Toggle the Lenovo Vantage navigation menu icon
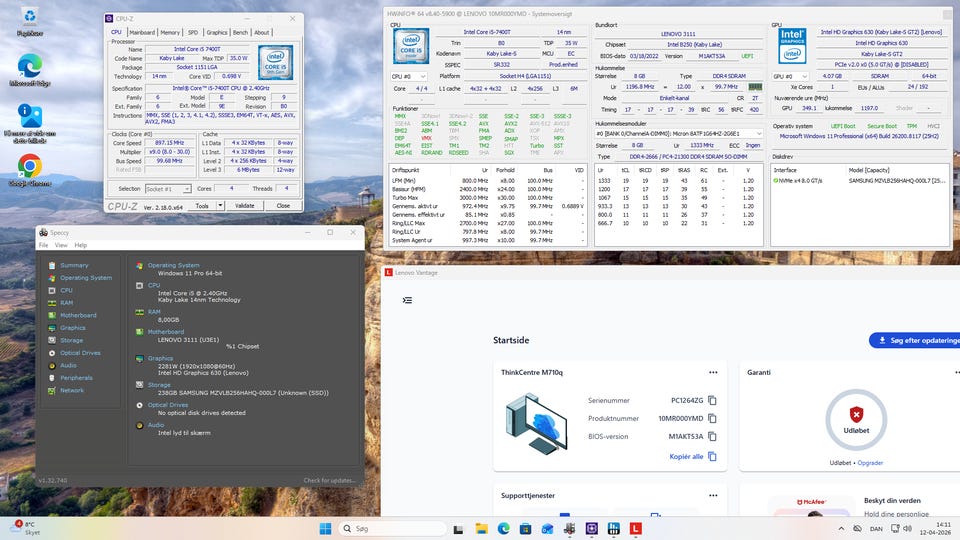 coord(407,300)
